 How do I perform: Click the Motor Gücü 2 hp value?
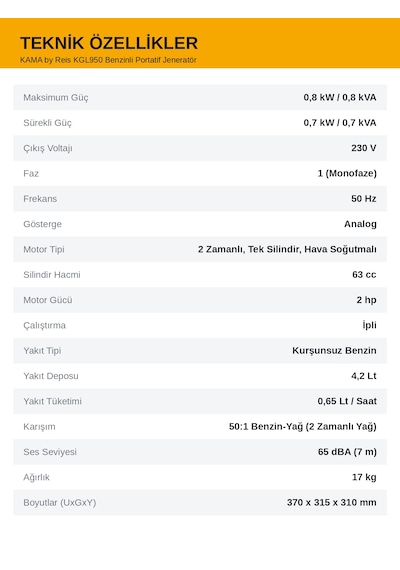pos(366,300)
